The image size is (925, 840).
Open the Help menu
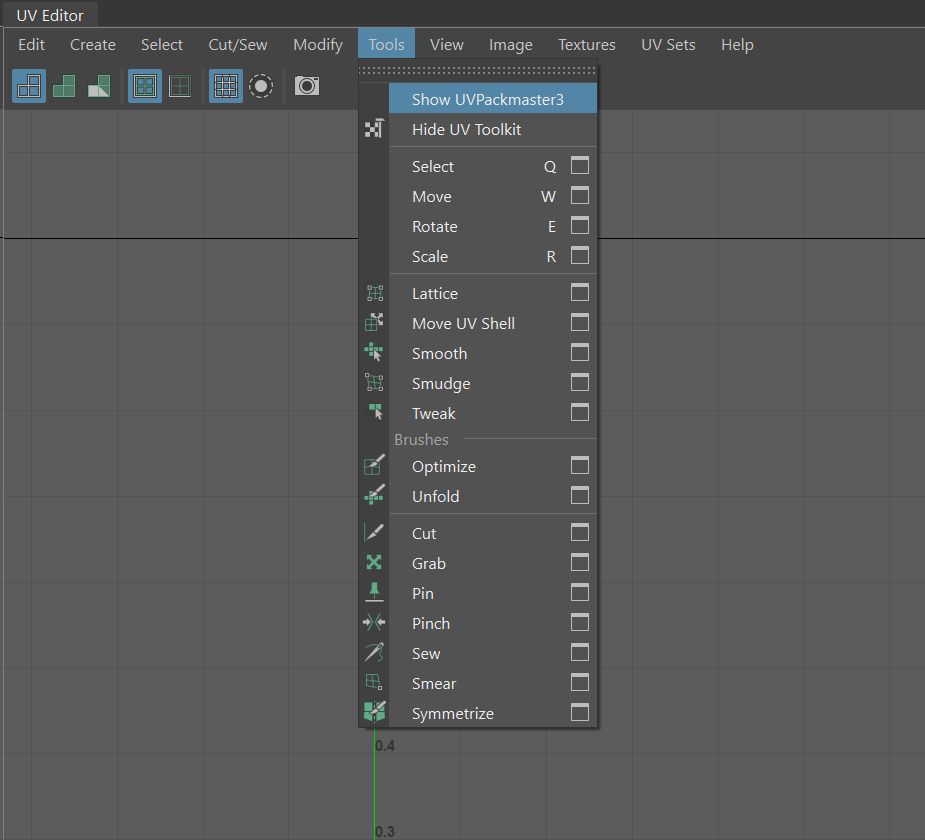(737, 44)
